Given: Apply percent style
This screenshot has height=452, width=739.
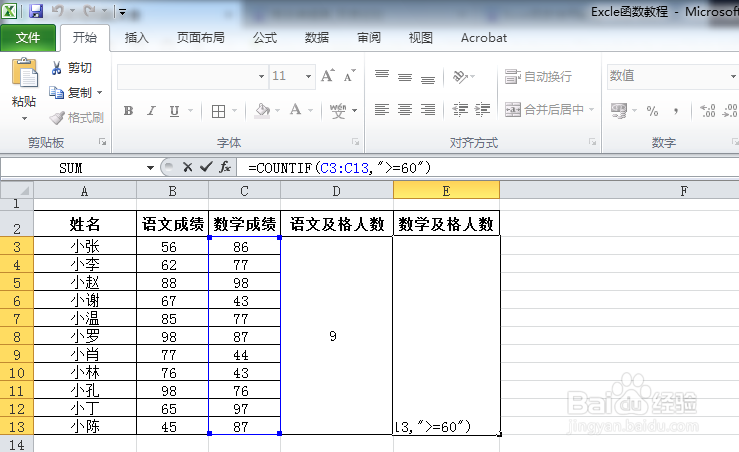Looking at the screenshot, I should (652, 111).
